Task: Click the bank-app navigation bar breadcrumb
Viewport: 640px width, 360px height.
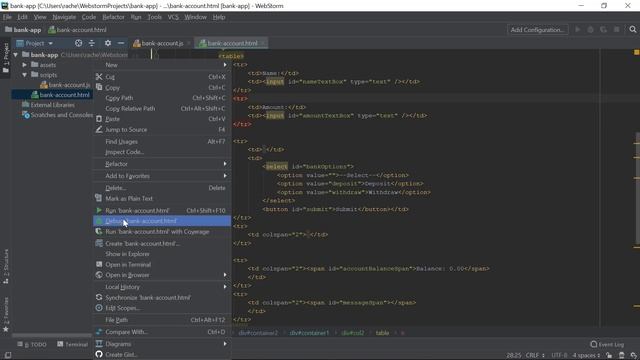Action: (23, 29)
